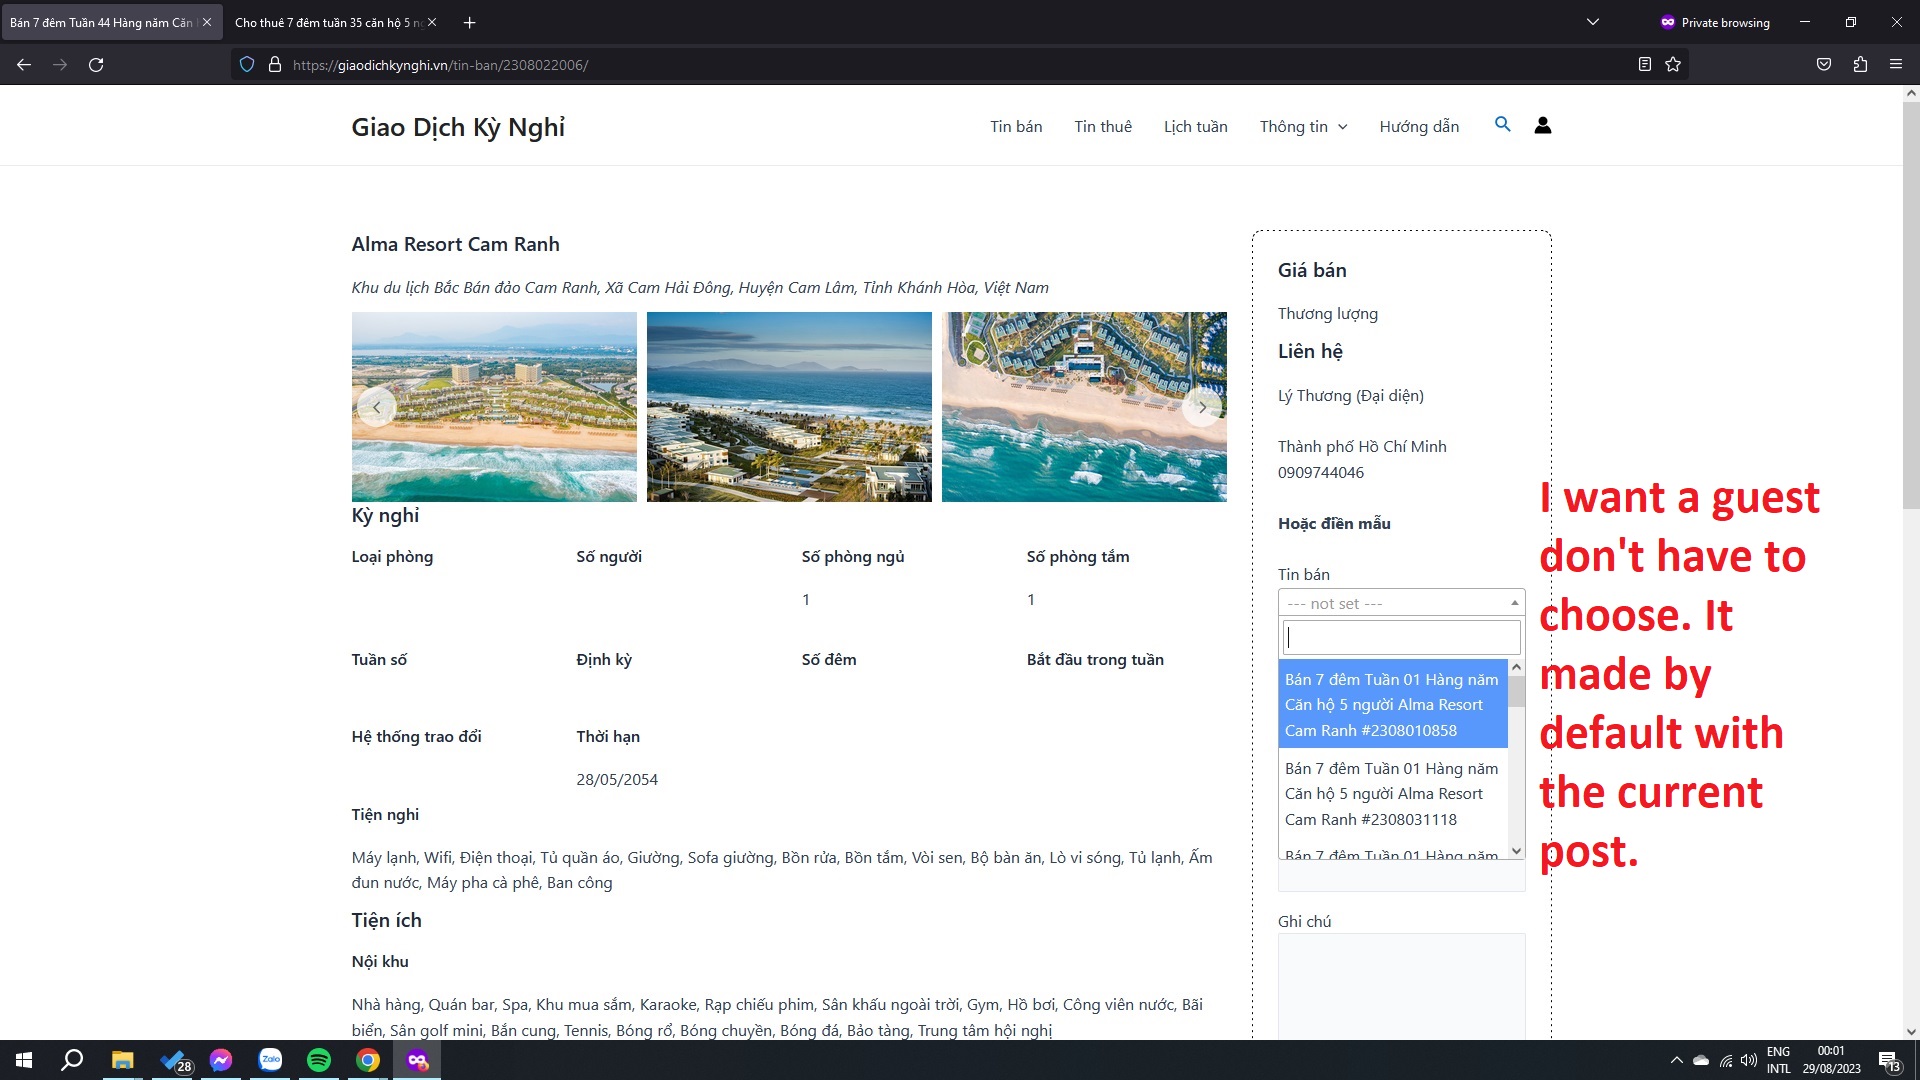
Task: Open the browser extensions icon
Action: pyautogui.click(x=1860, y=65)
